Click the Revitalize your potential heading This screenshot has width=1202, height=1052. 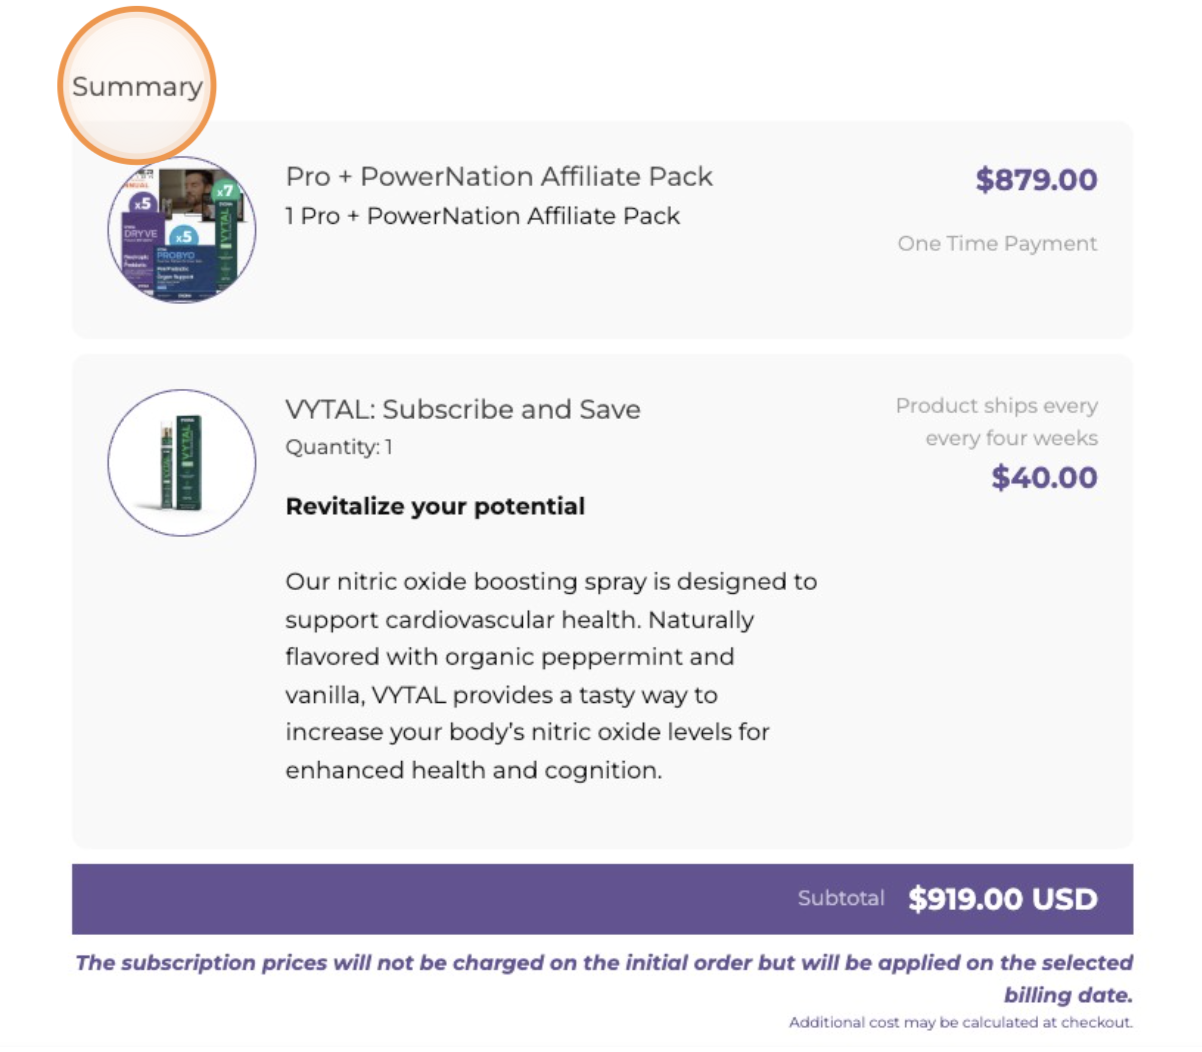pos(435,506)
